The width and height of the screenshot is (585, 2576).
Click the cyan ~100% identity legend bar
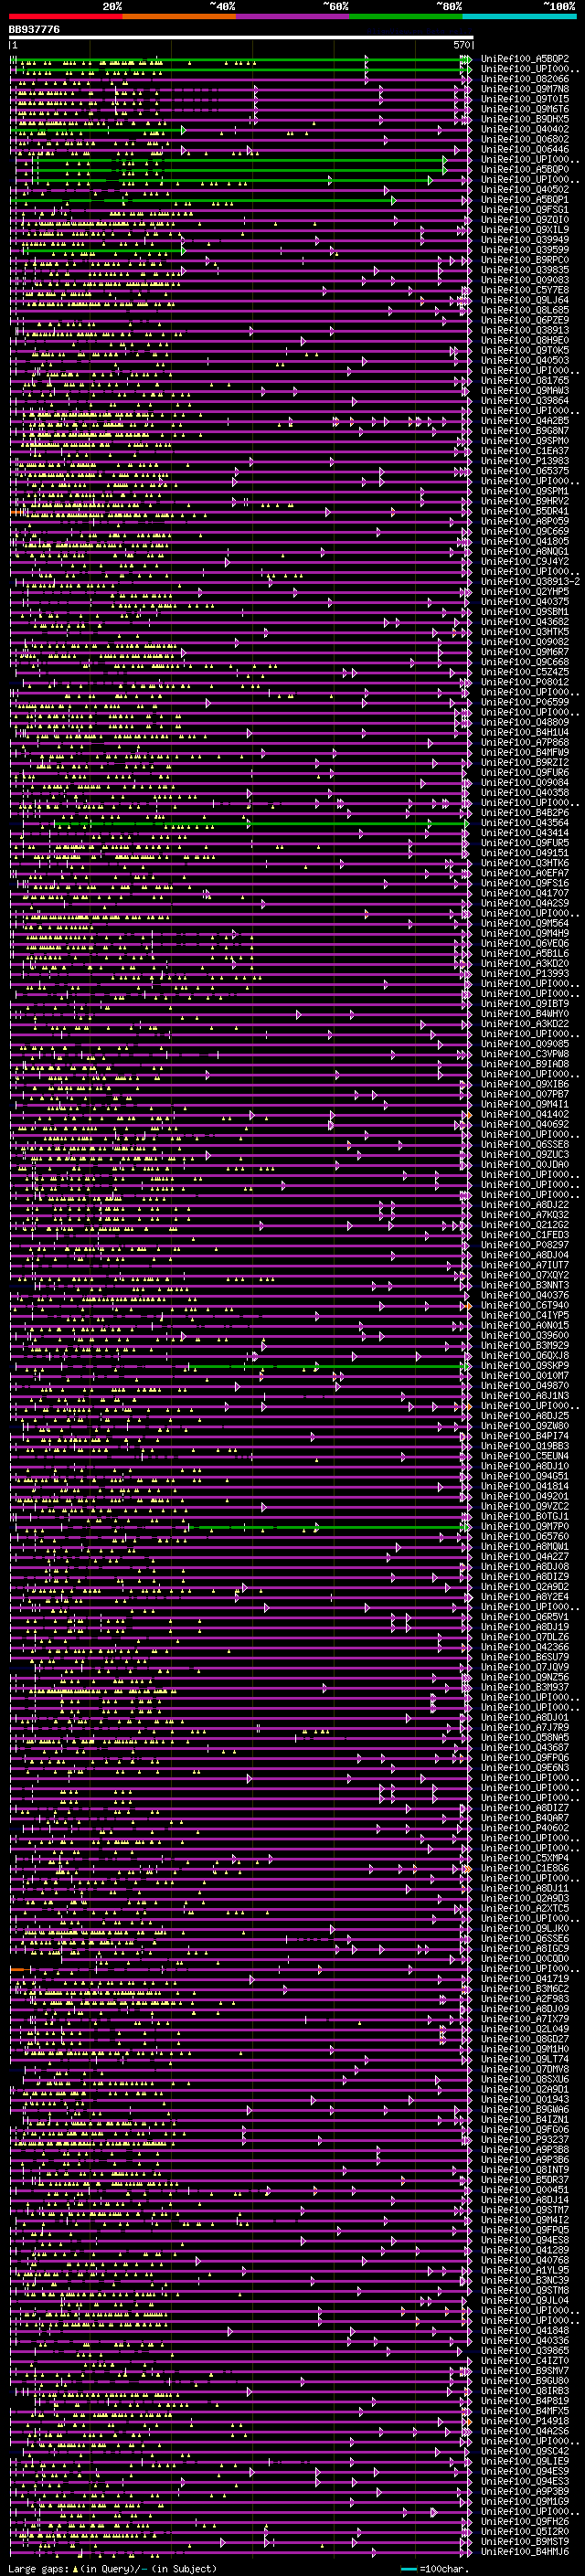518,16
